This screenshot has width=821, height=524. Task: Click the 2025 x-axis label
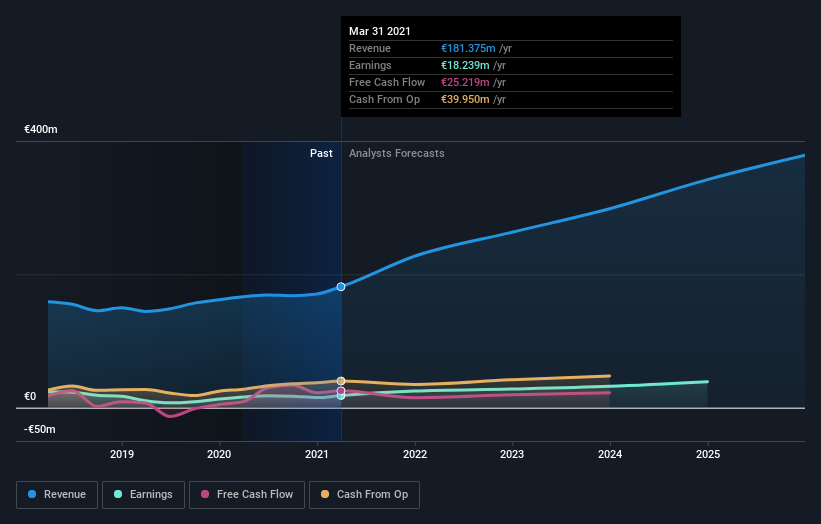708,454
